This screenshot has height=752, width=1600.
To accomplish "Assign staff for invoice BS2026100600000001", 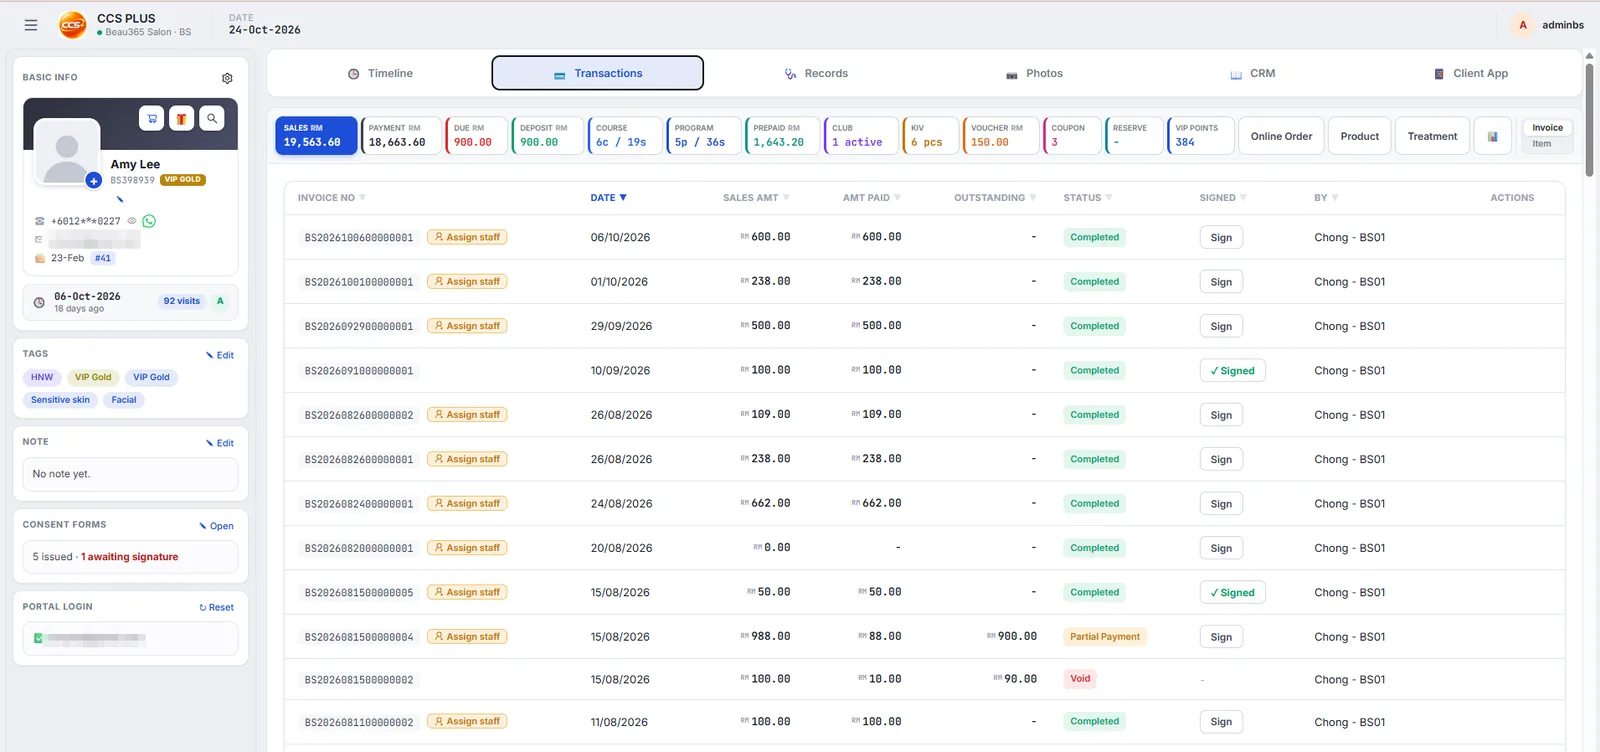I will pos(467,237).
